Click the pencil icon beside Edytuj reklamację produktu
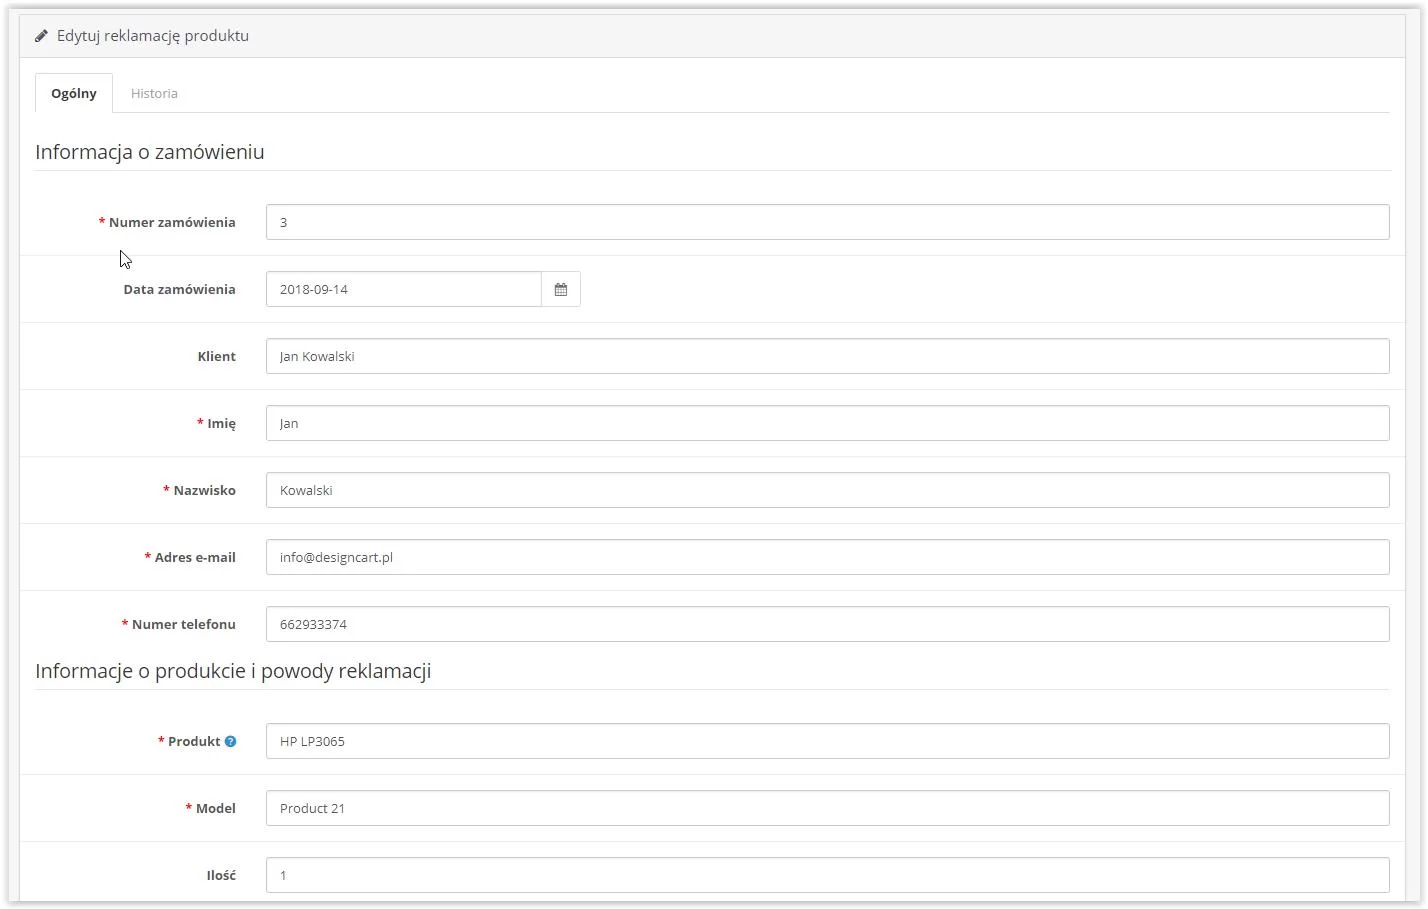 coord(42,36)
